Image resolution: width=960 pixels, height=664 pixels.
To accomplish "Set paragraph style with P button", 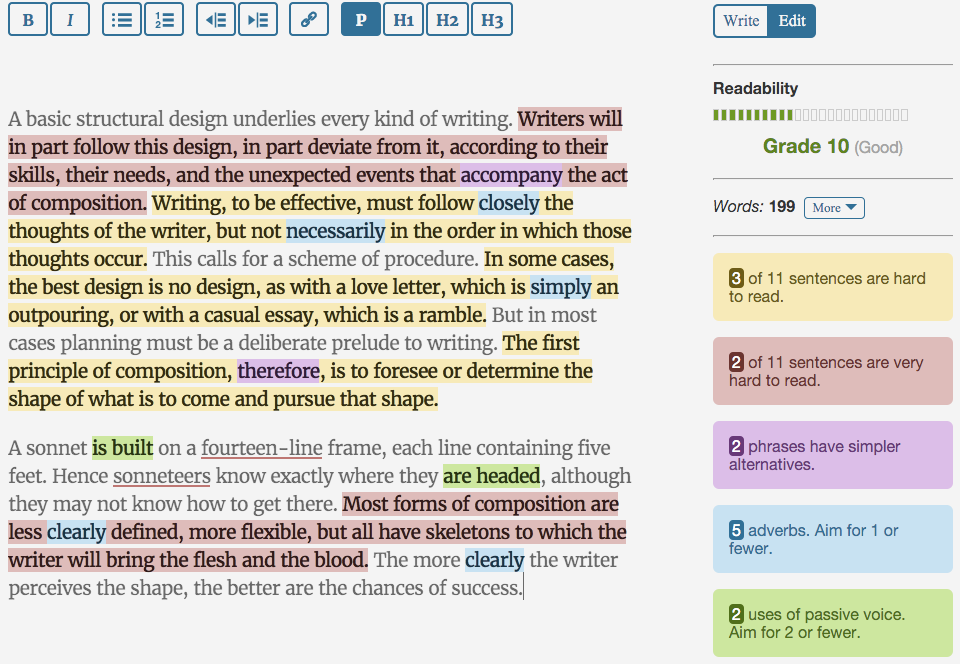I will pos(361,20).
